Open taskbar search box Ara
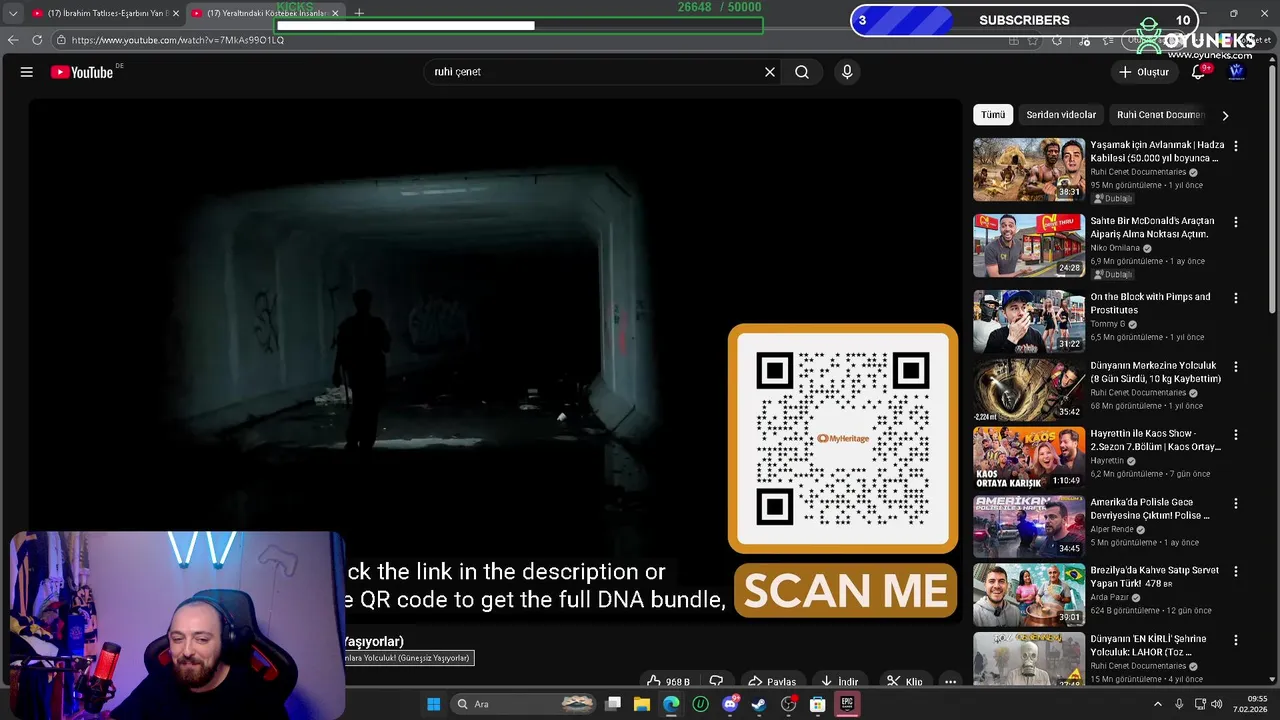Viewport: 1280px width, 720px height. click(522, 704)
